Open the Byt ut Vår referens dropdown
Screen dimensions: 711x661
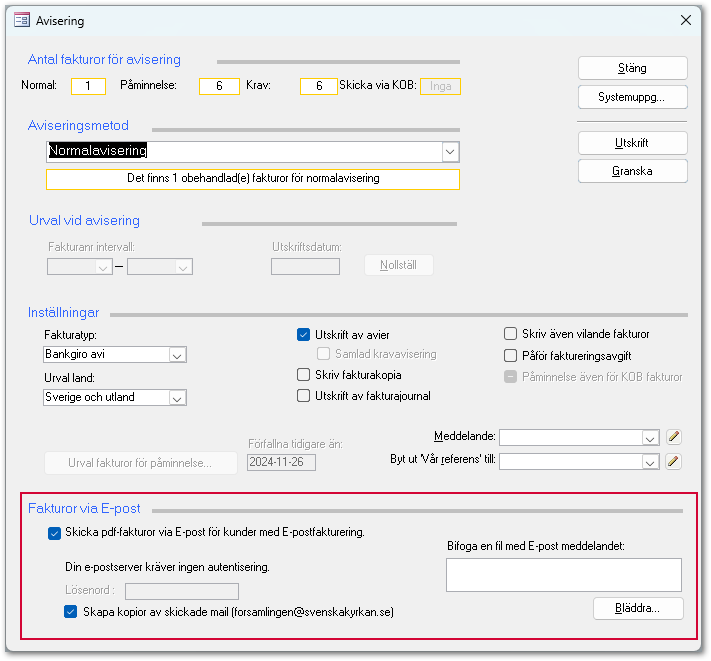650,462
